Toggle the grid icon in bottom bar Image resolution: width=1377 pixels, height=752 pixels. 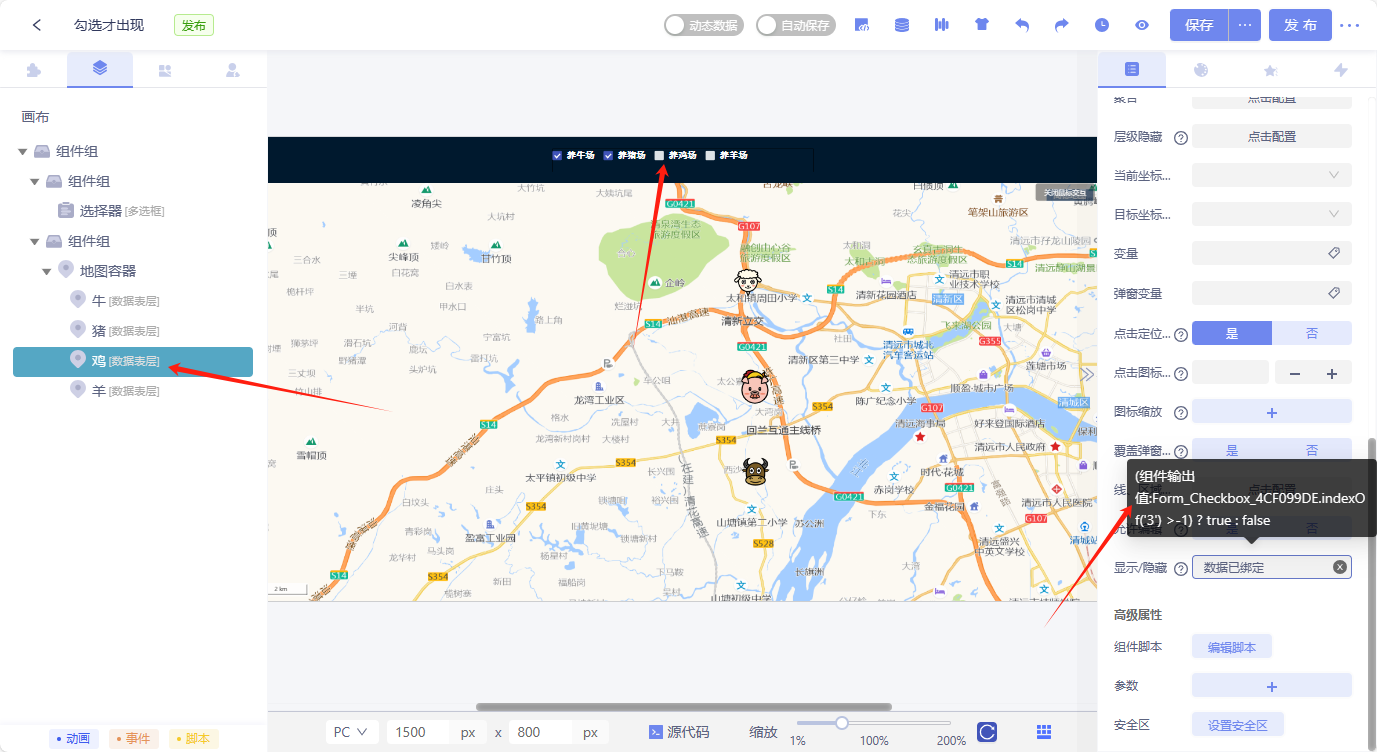1044,732
